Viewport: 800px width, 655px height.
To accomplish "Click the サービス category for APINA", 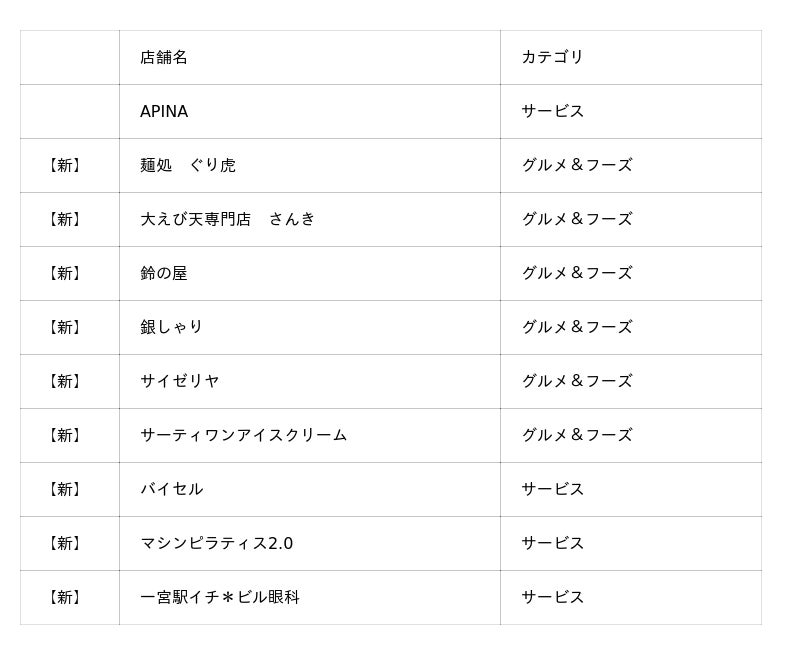I will coord(552,111).
